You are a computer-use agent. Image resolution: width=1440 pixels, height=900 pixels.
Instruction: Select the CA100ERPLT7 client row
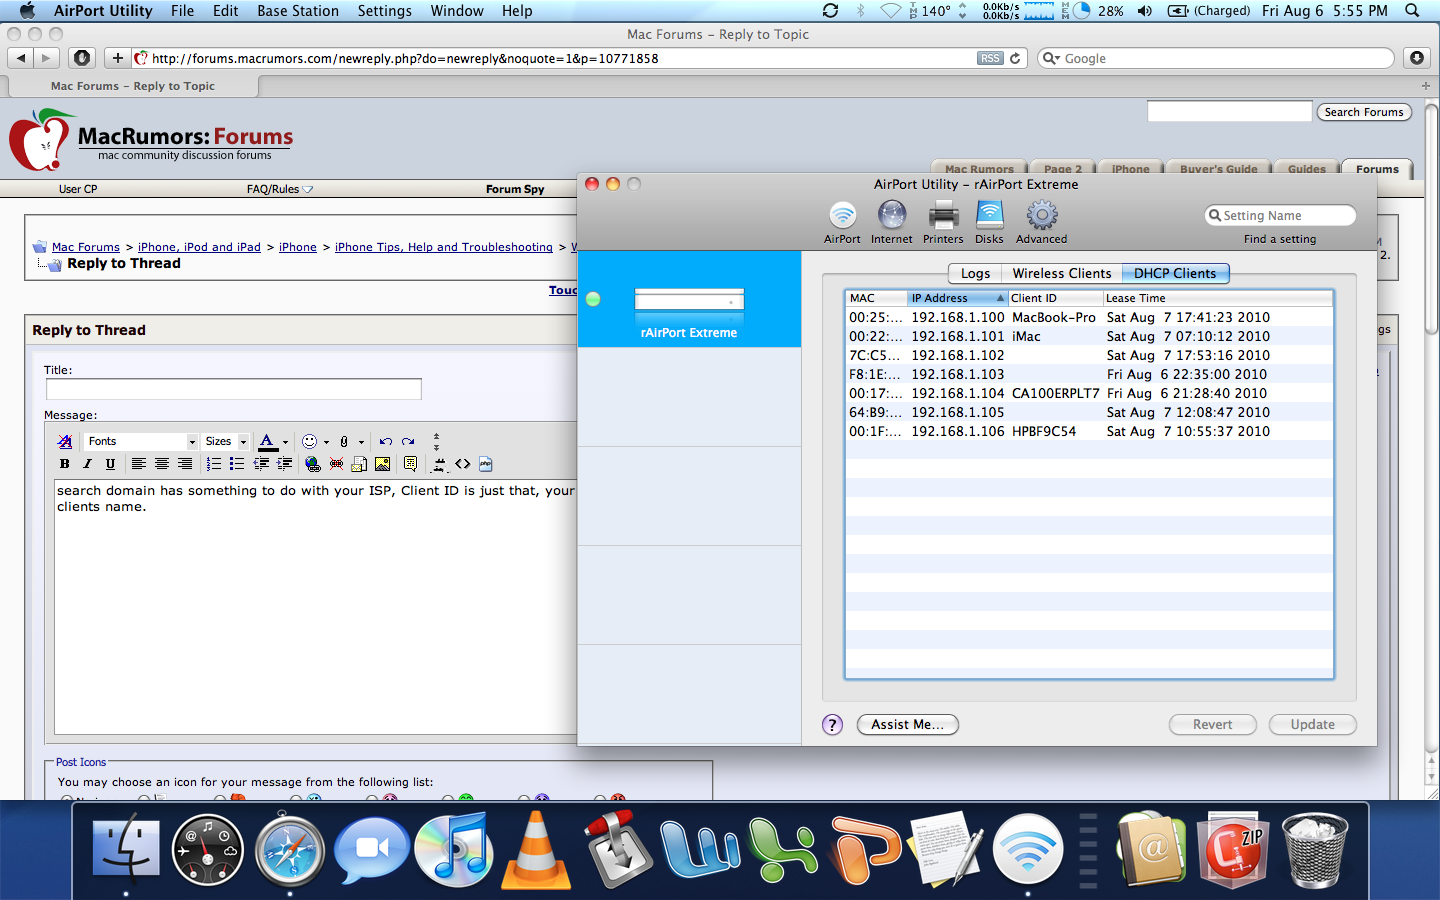[x=1089, y=393]
